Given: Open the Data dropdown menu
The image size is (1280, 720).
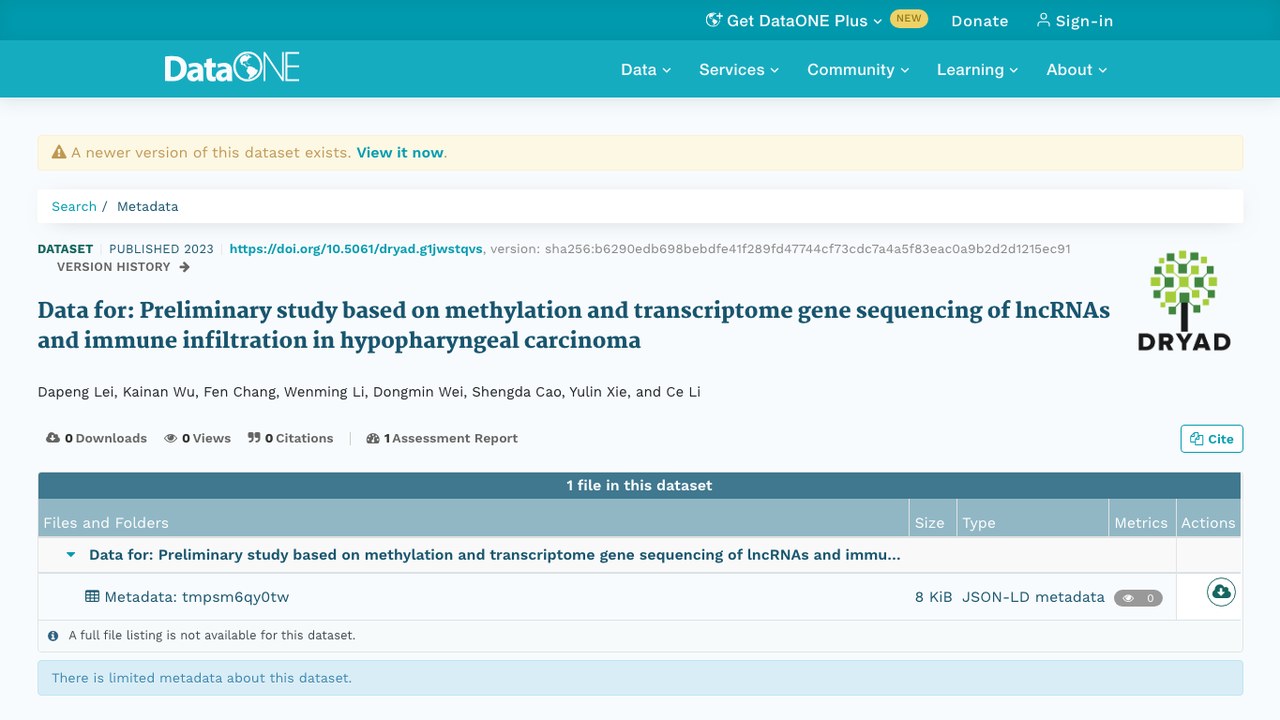Looking at the screenshot, I should point(646,69).
